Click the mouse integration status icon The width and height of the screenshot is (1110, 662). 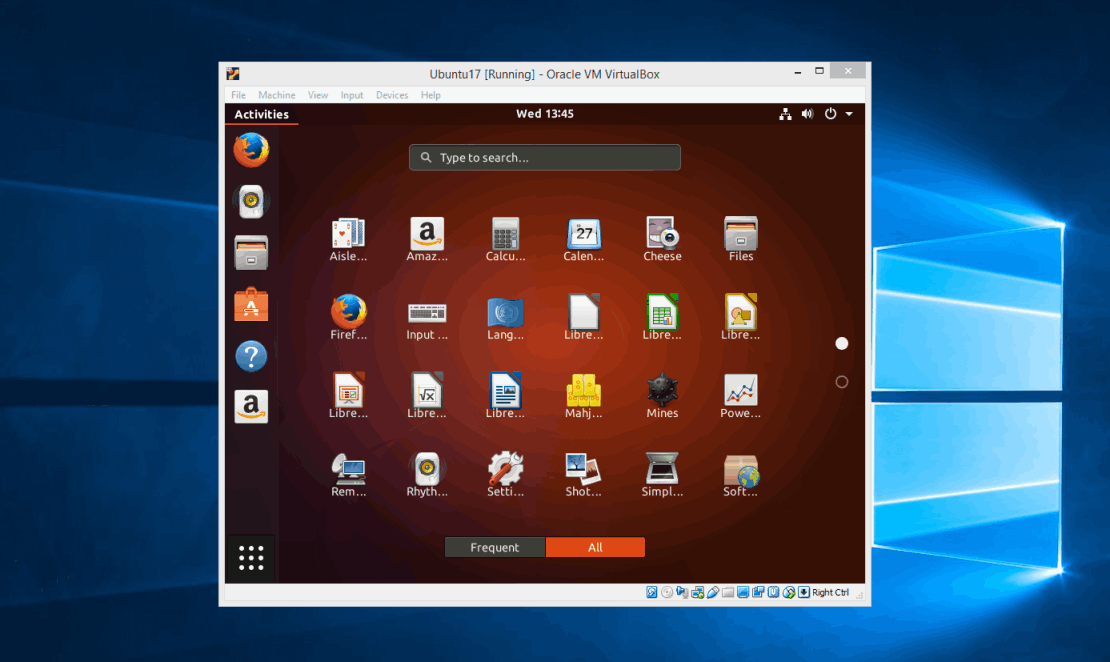[x=789, y=592]
